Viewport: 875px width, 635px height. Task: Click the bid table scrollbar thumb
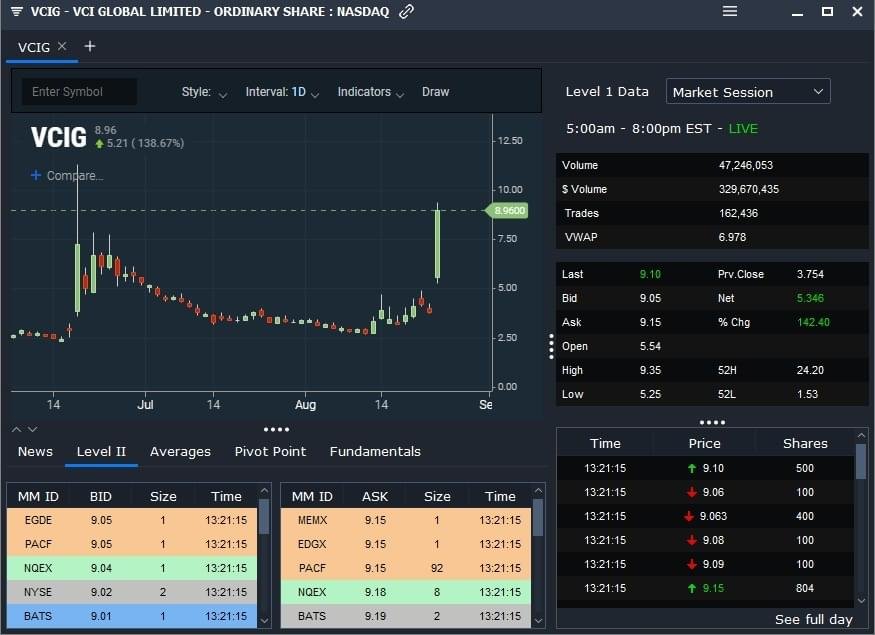coord(265,517)
